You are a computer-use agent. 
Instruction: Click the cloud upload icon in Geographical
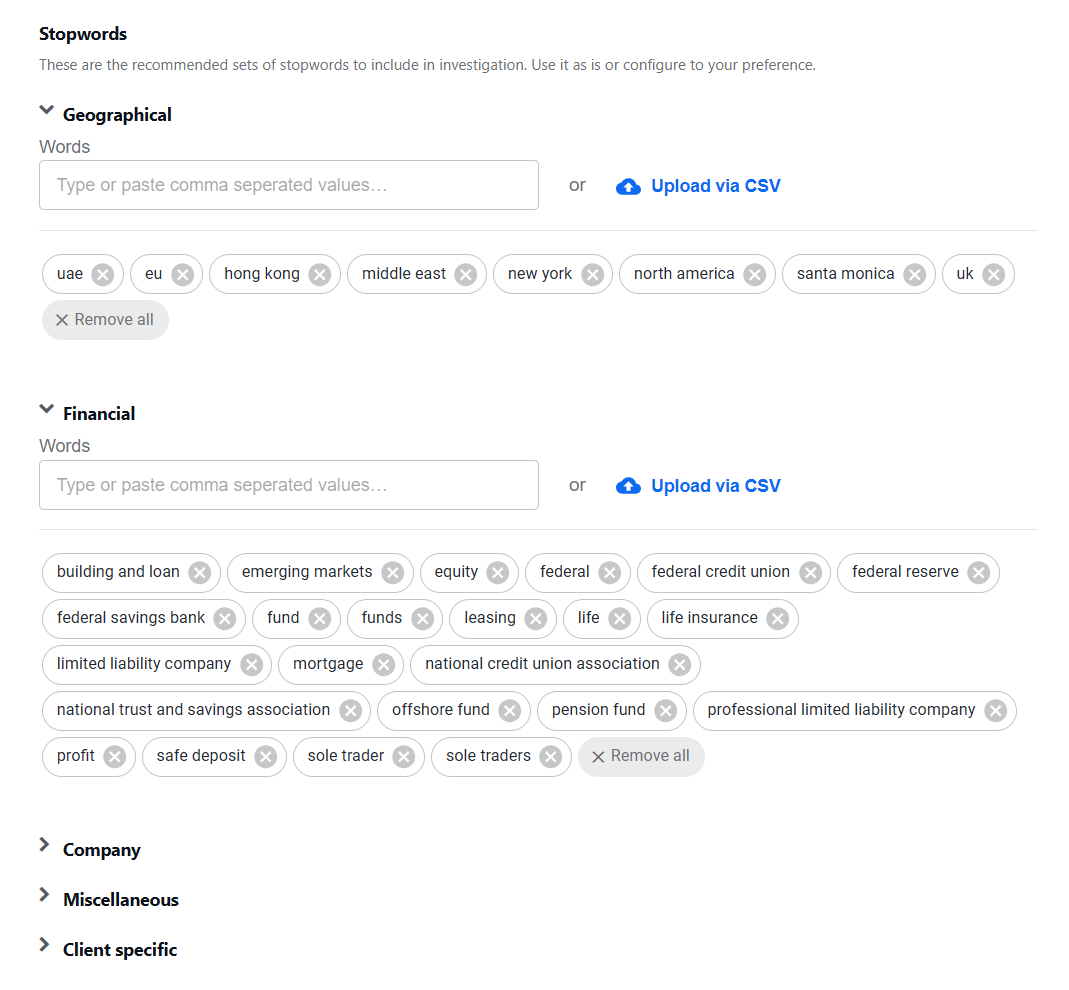[x=628, y=187]
